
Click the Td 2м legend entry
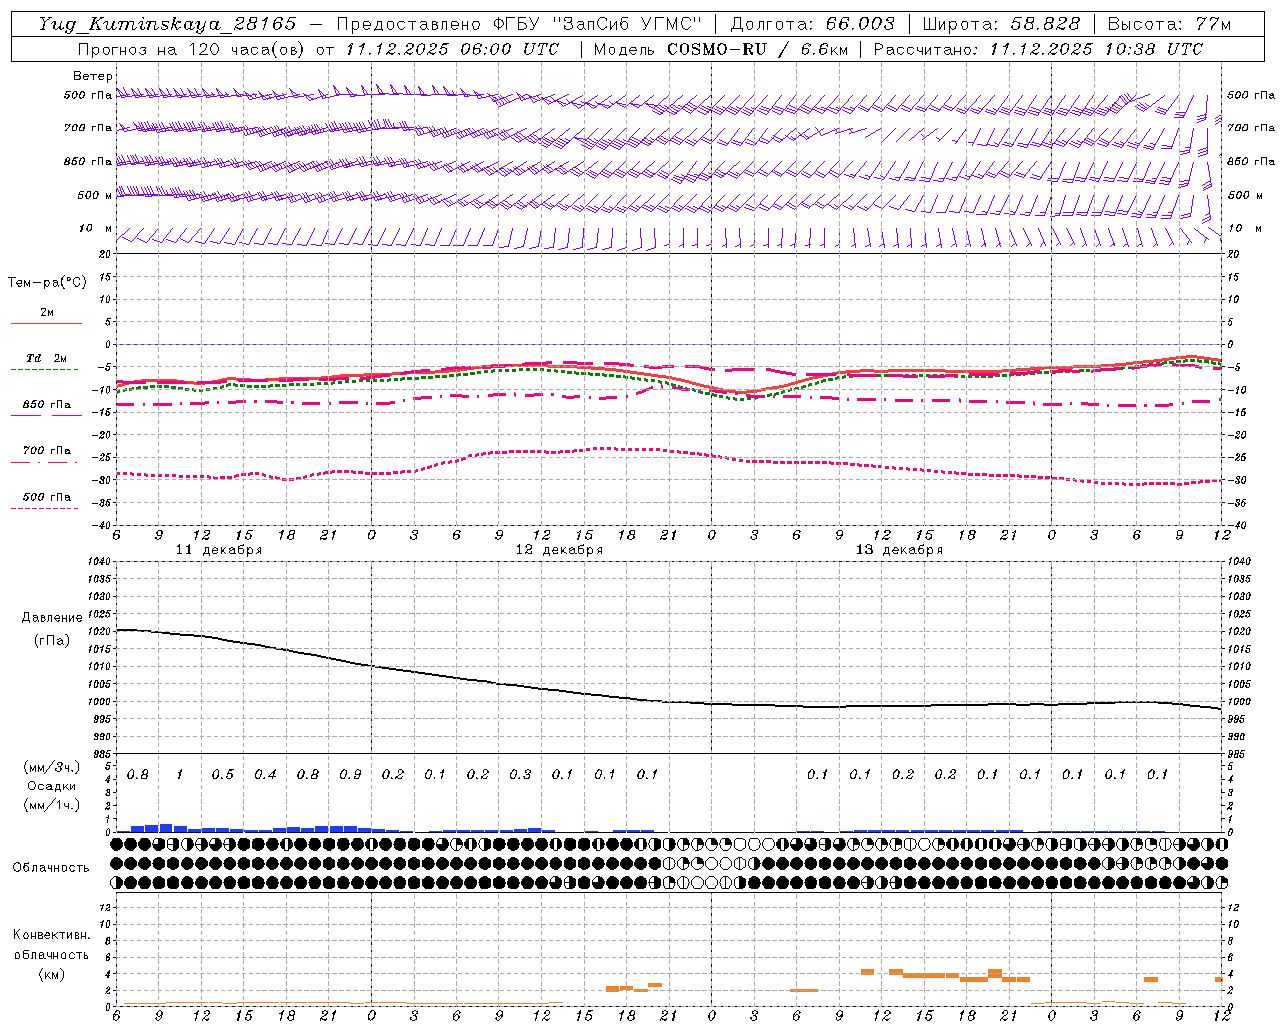47,358
